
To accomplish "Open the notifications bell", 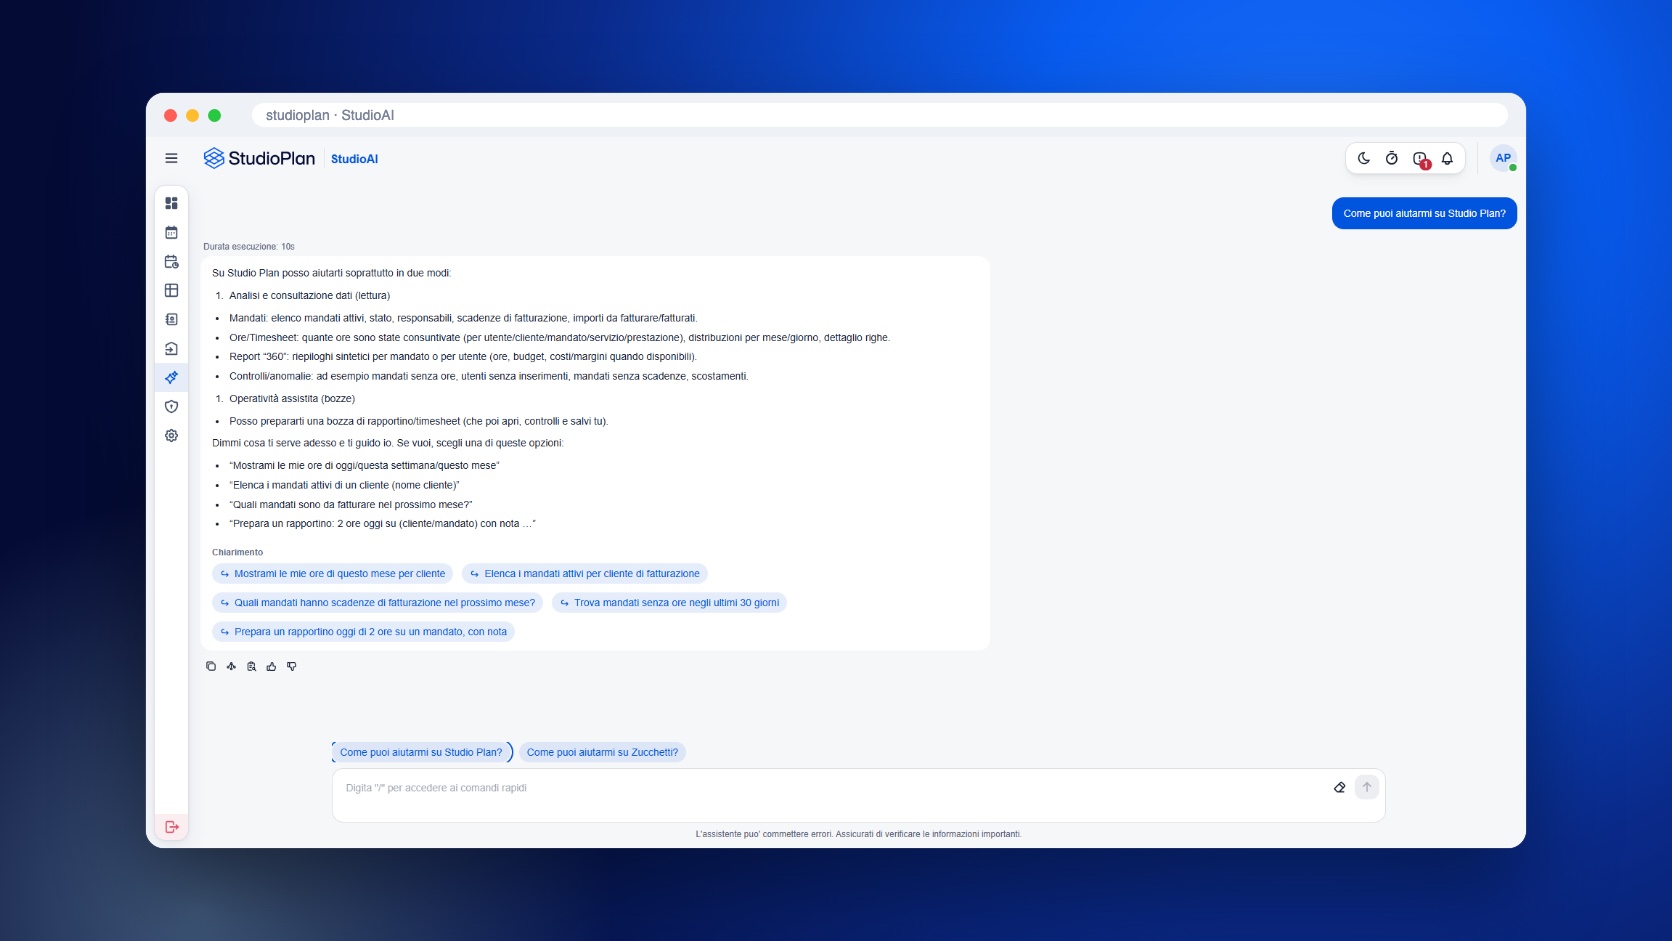I will (x=1447, y=158).
